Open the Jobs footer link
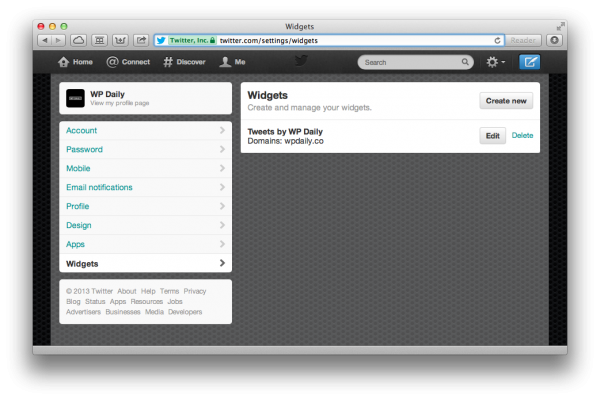Viewport: 600px width, 400px height. [175, 301]
